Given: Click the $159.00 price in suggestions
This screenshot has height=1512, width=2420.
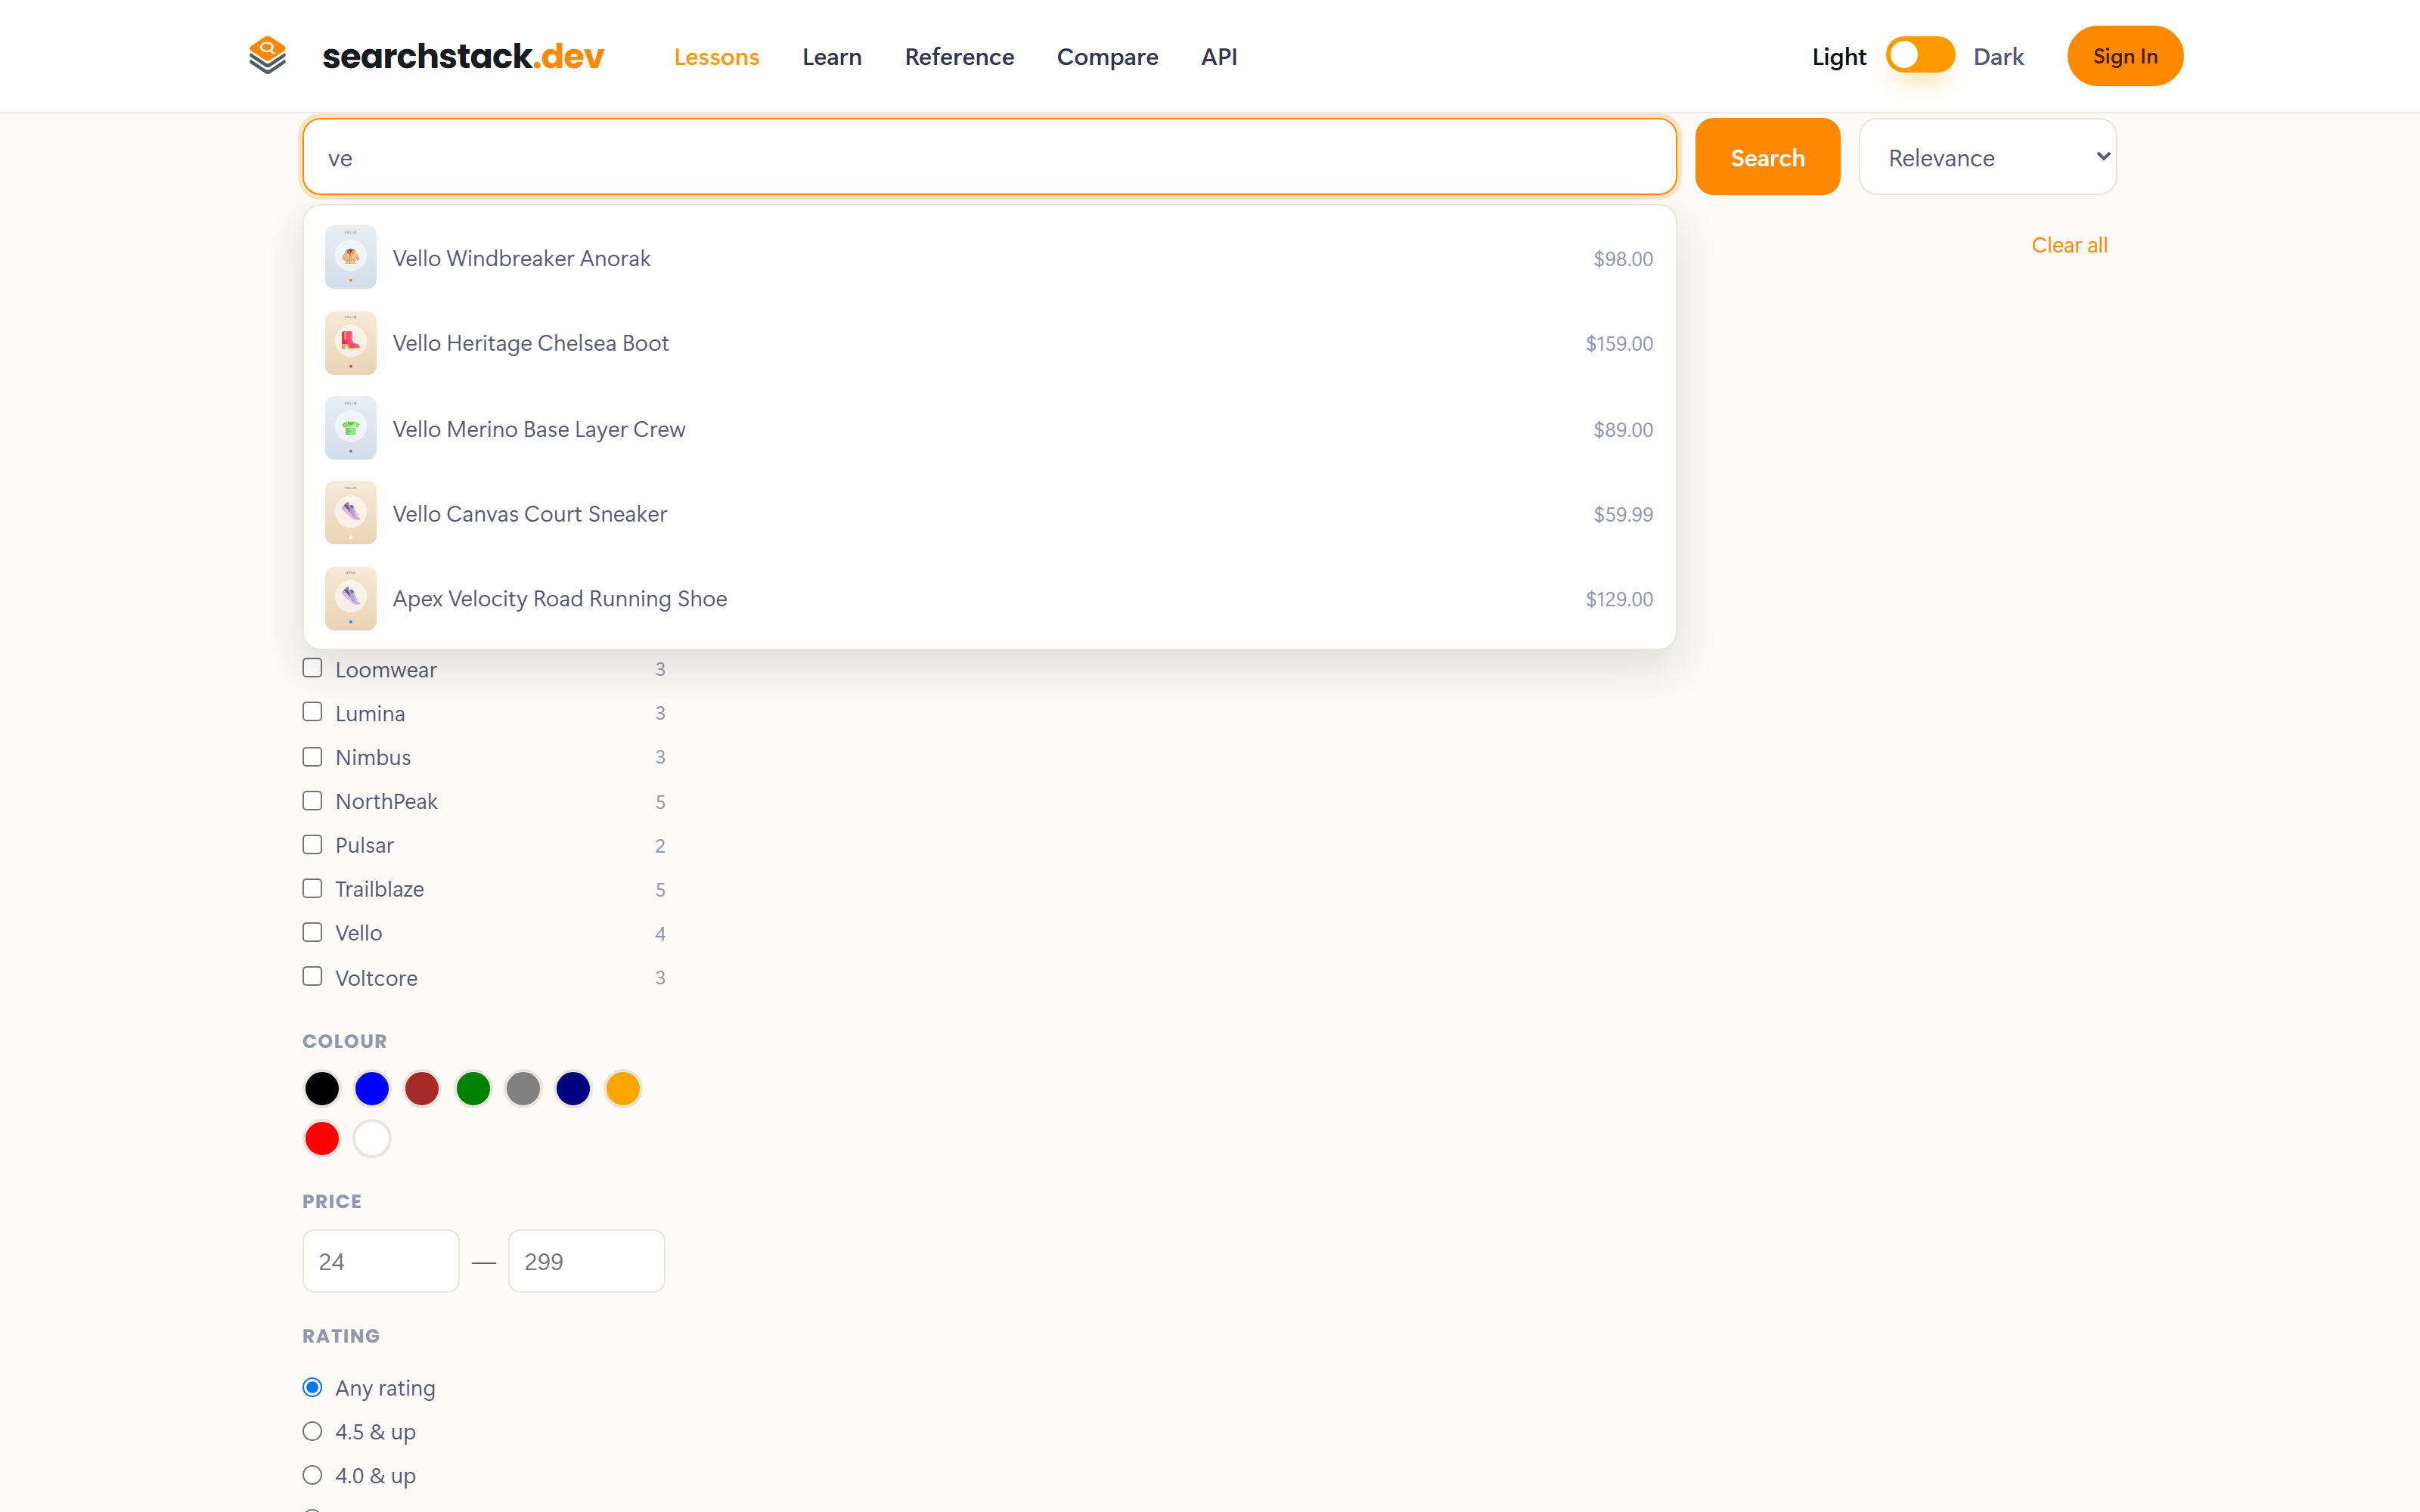Looking at the screenshot, I should coord(1619,343).
